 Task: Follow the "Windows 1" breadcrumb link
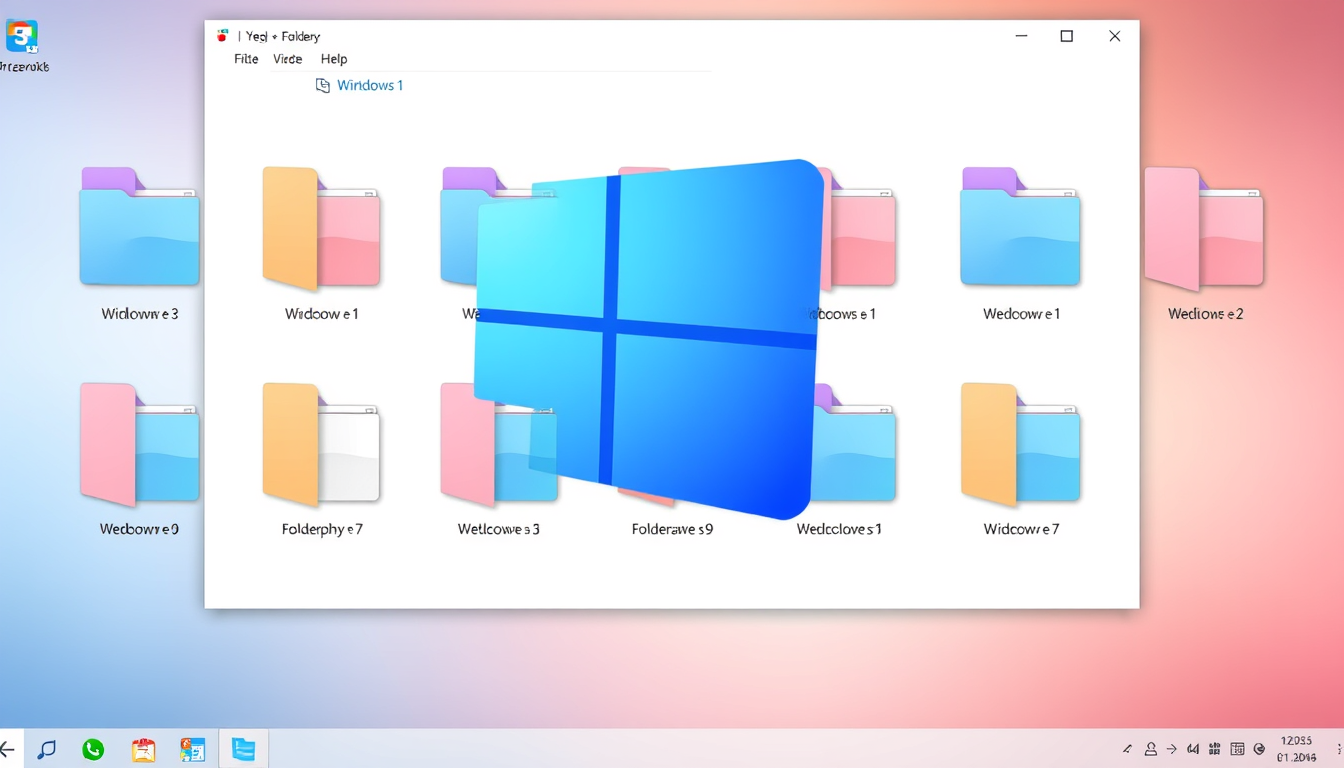click(370, 85)
